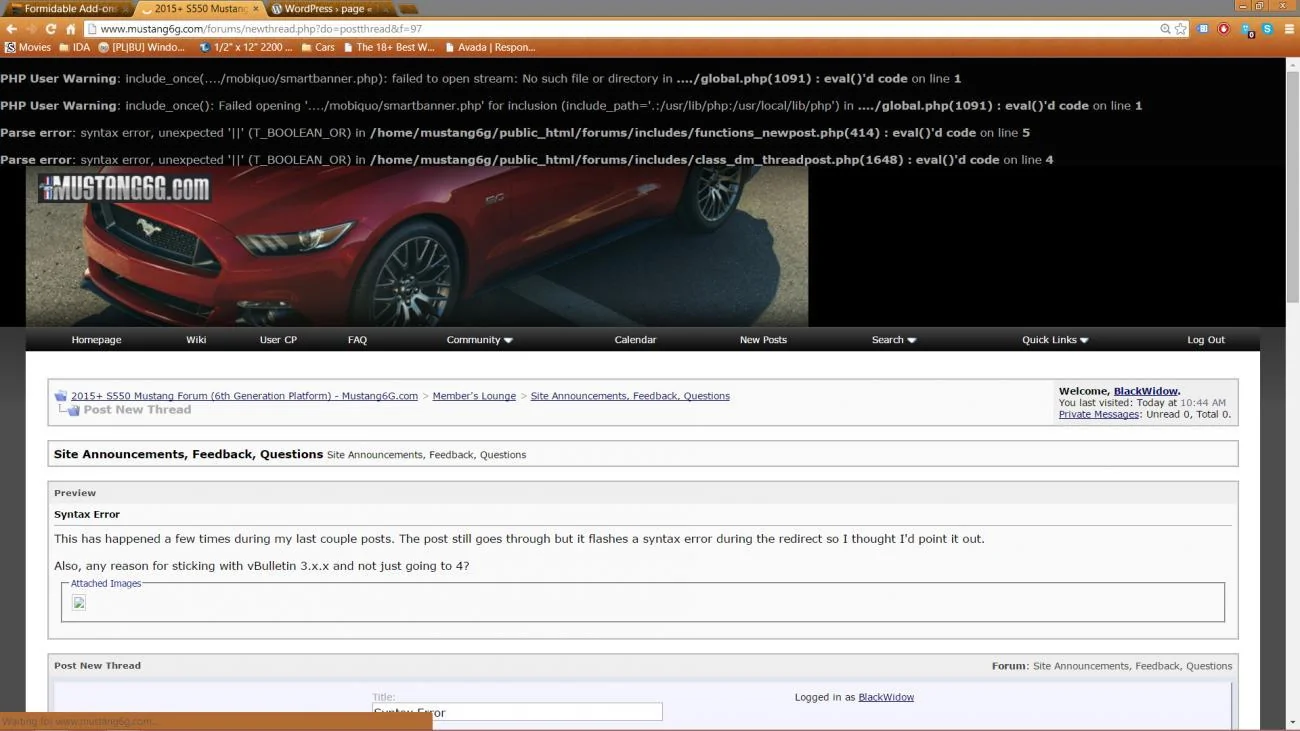Open the blue tag extension icon
Screen dimensions: 1300x731
(1203, 29)
